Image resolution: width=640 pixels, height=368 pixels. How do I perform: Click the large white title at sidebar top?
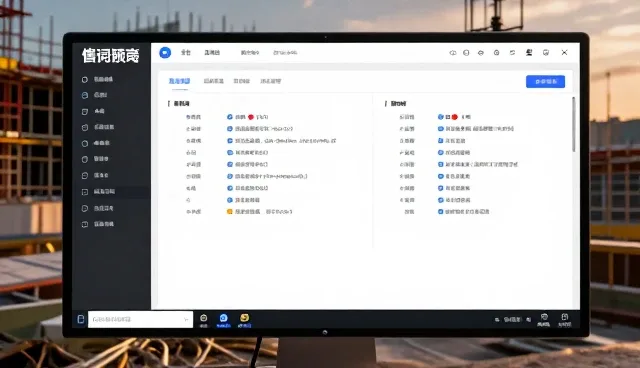pos(111,55)
